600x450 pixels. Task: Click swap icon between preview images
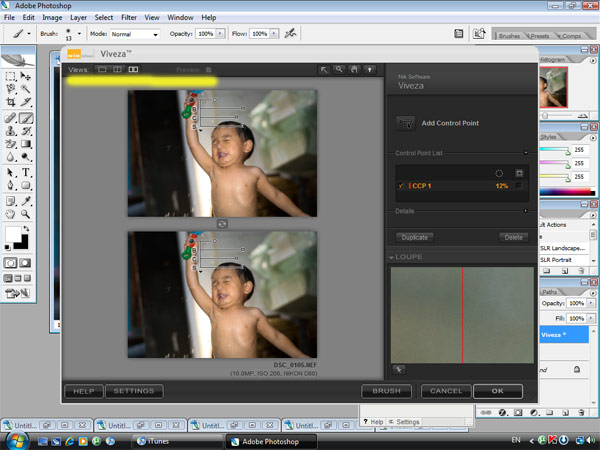(222, 224)
